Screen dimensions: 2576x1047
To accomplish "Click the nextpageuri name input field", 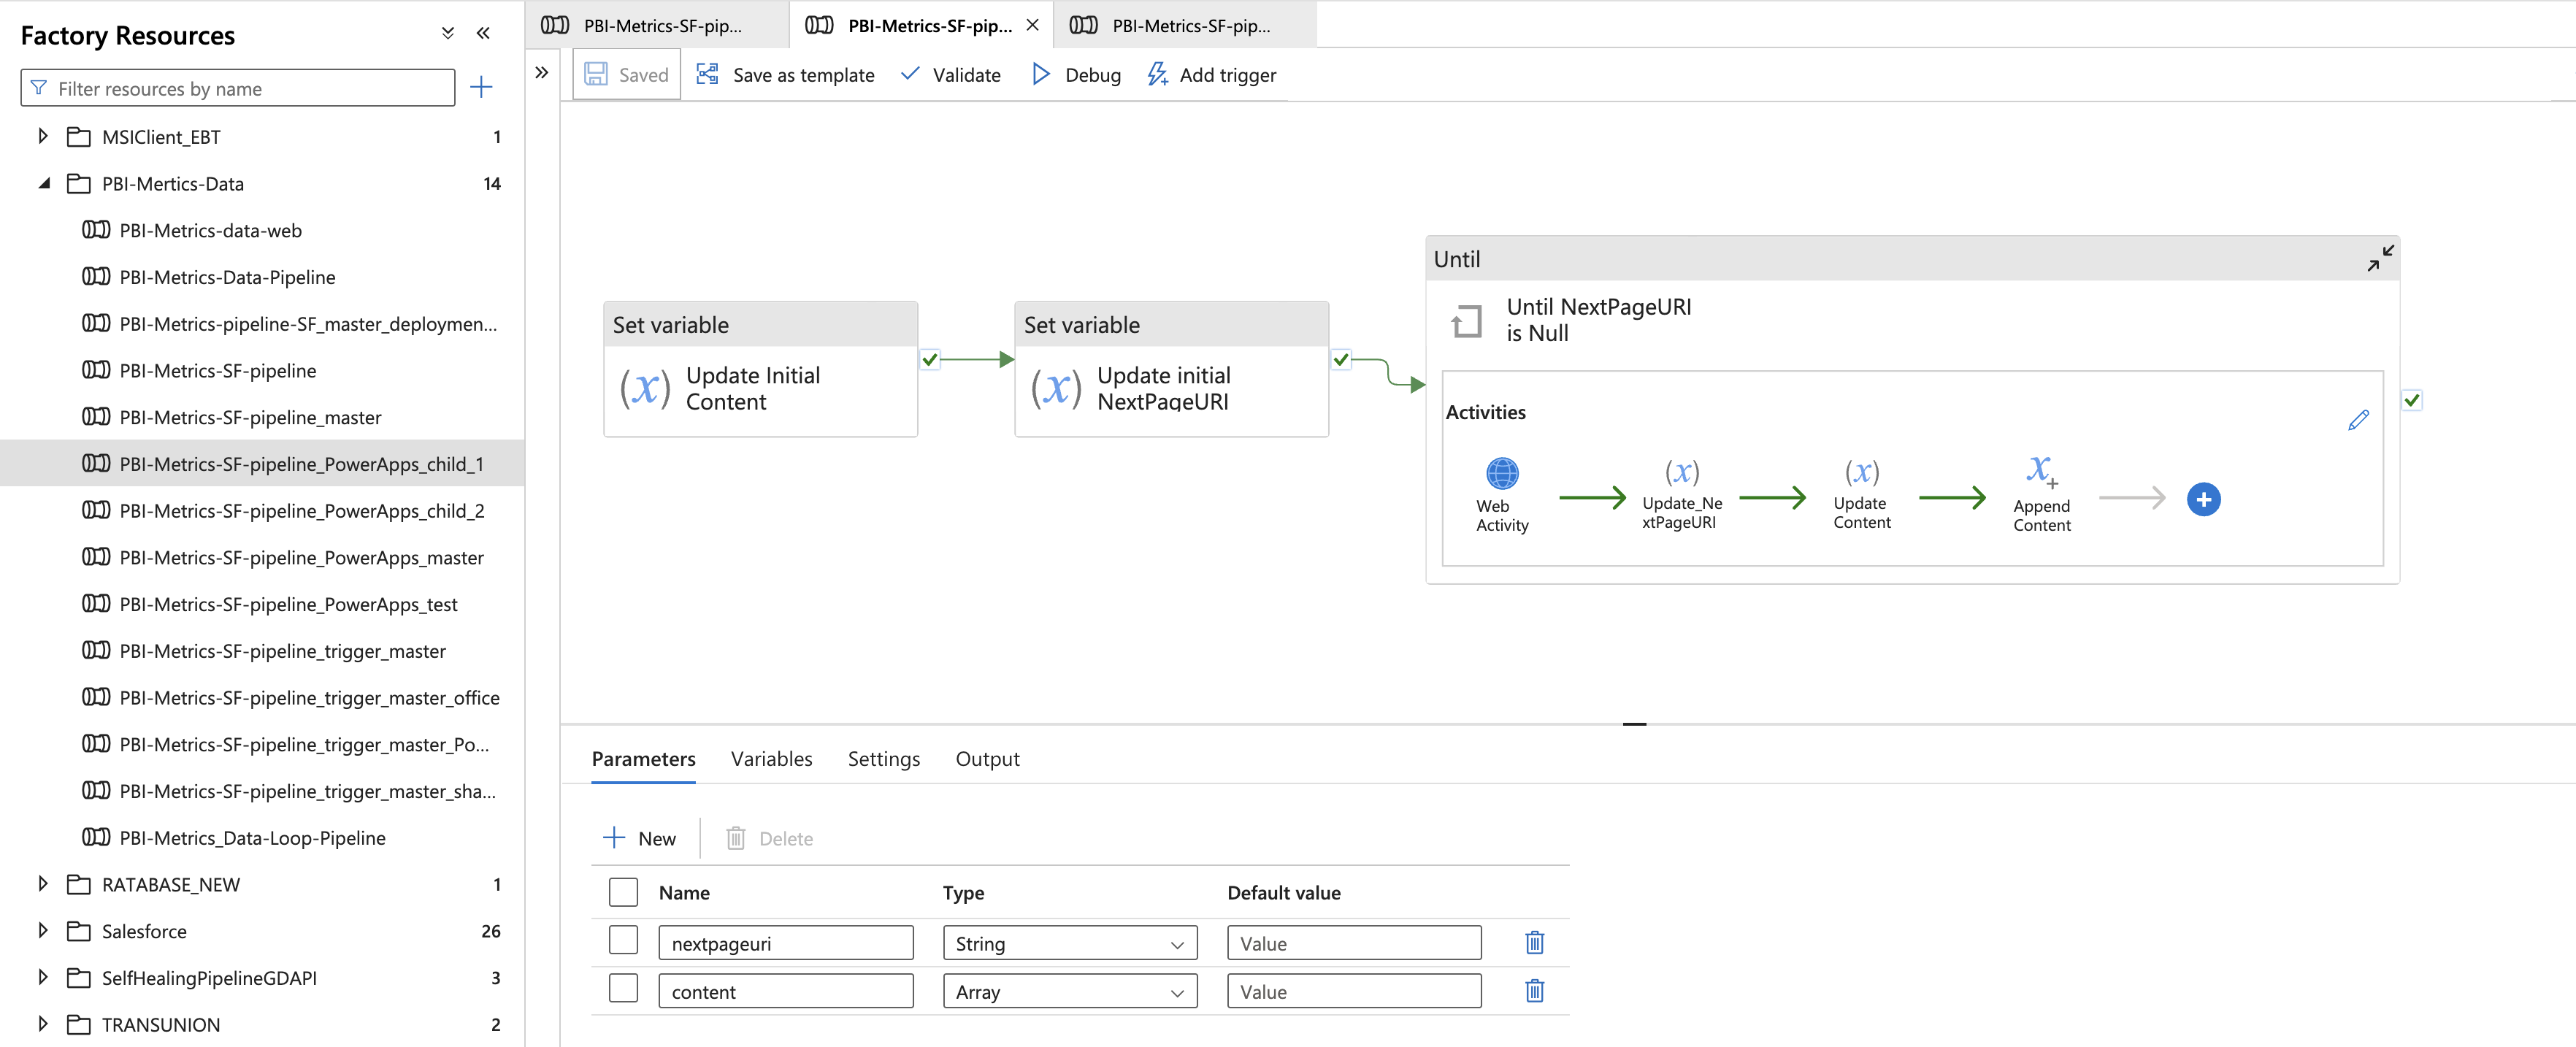I will pos(785,942).
